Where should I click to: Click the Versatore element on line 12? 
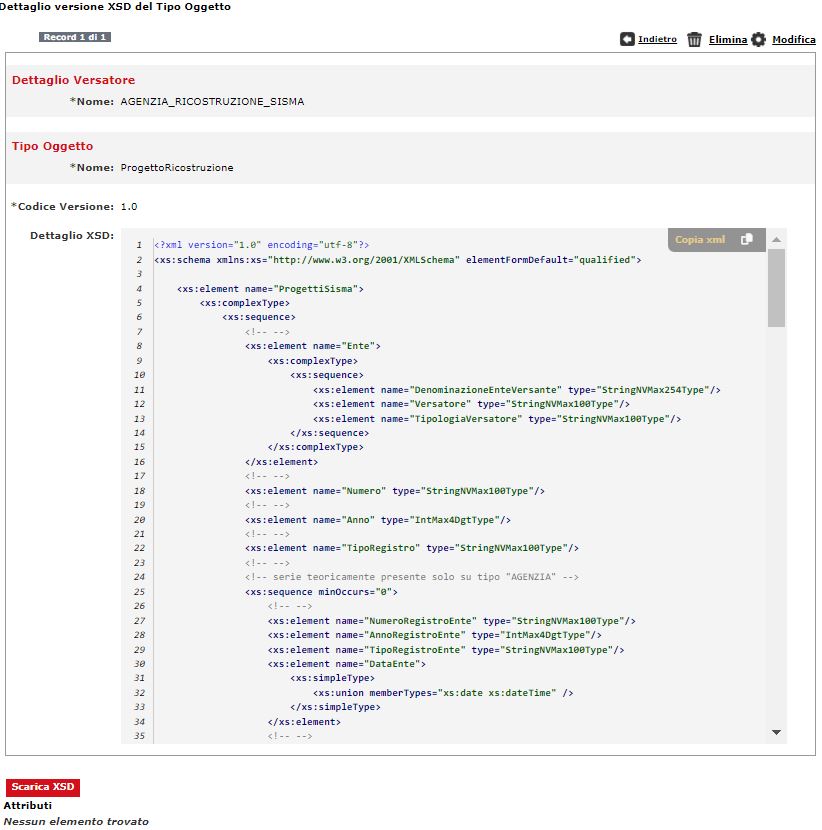pos(471,404)
